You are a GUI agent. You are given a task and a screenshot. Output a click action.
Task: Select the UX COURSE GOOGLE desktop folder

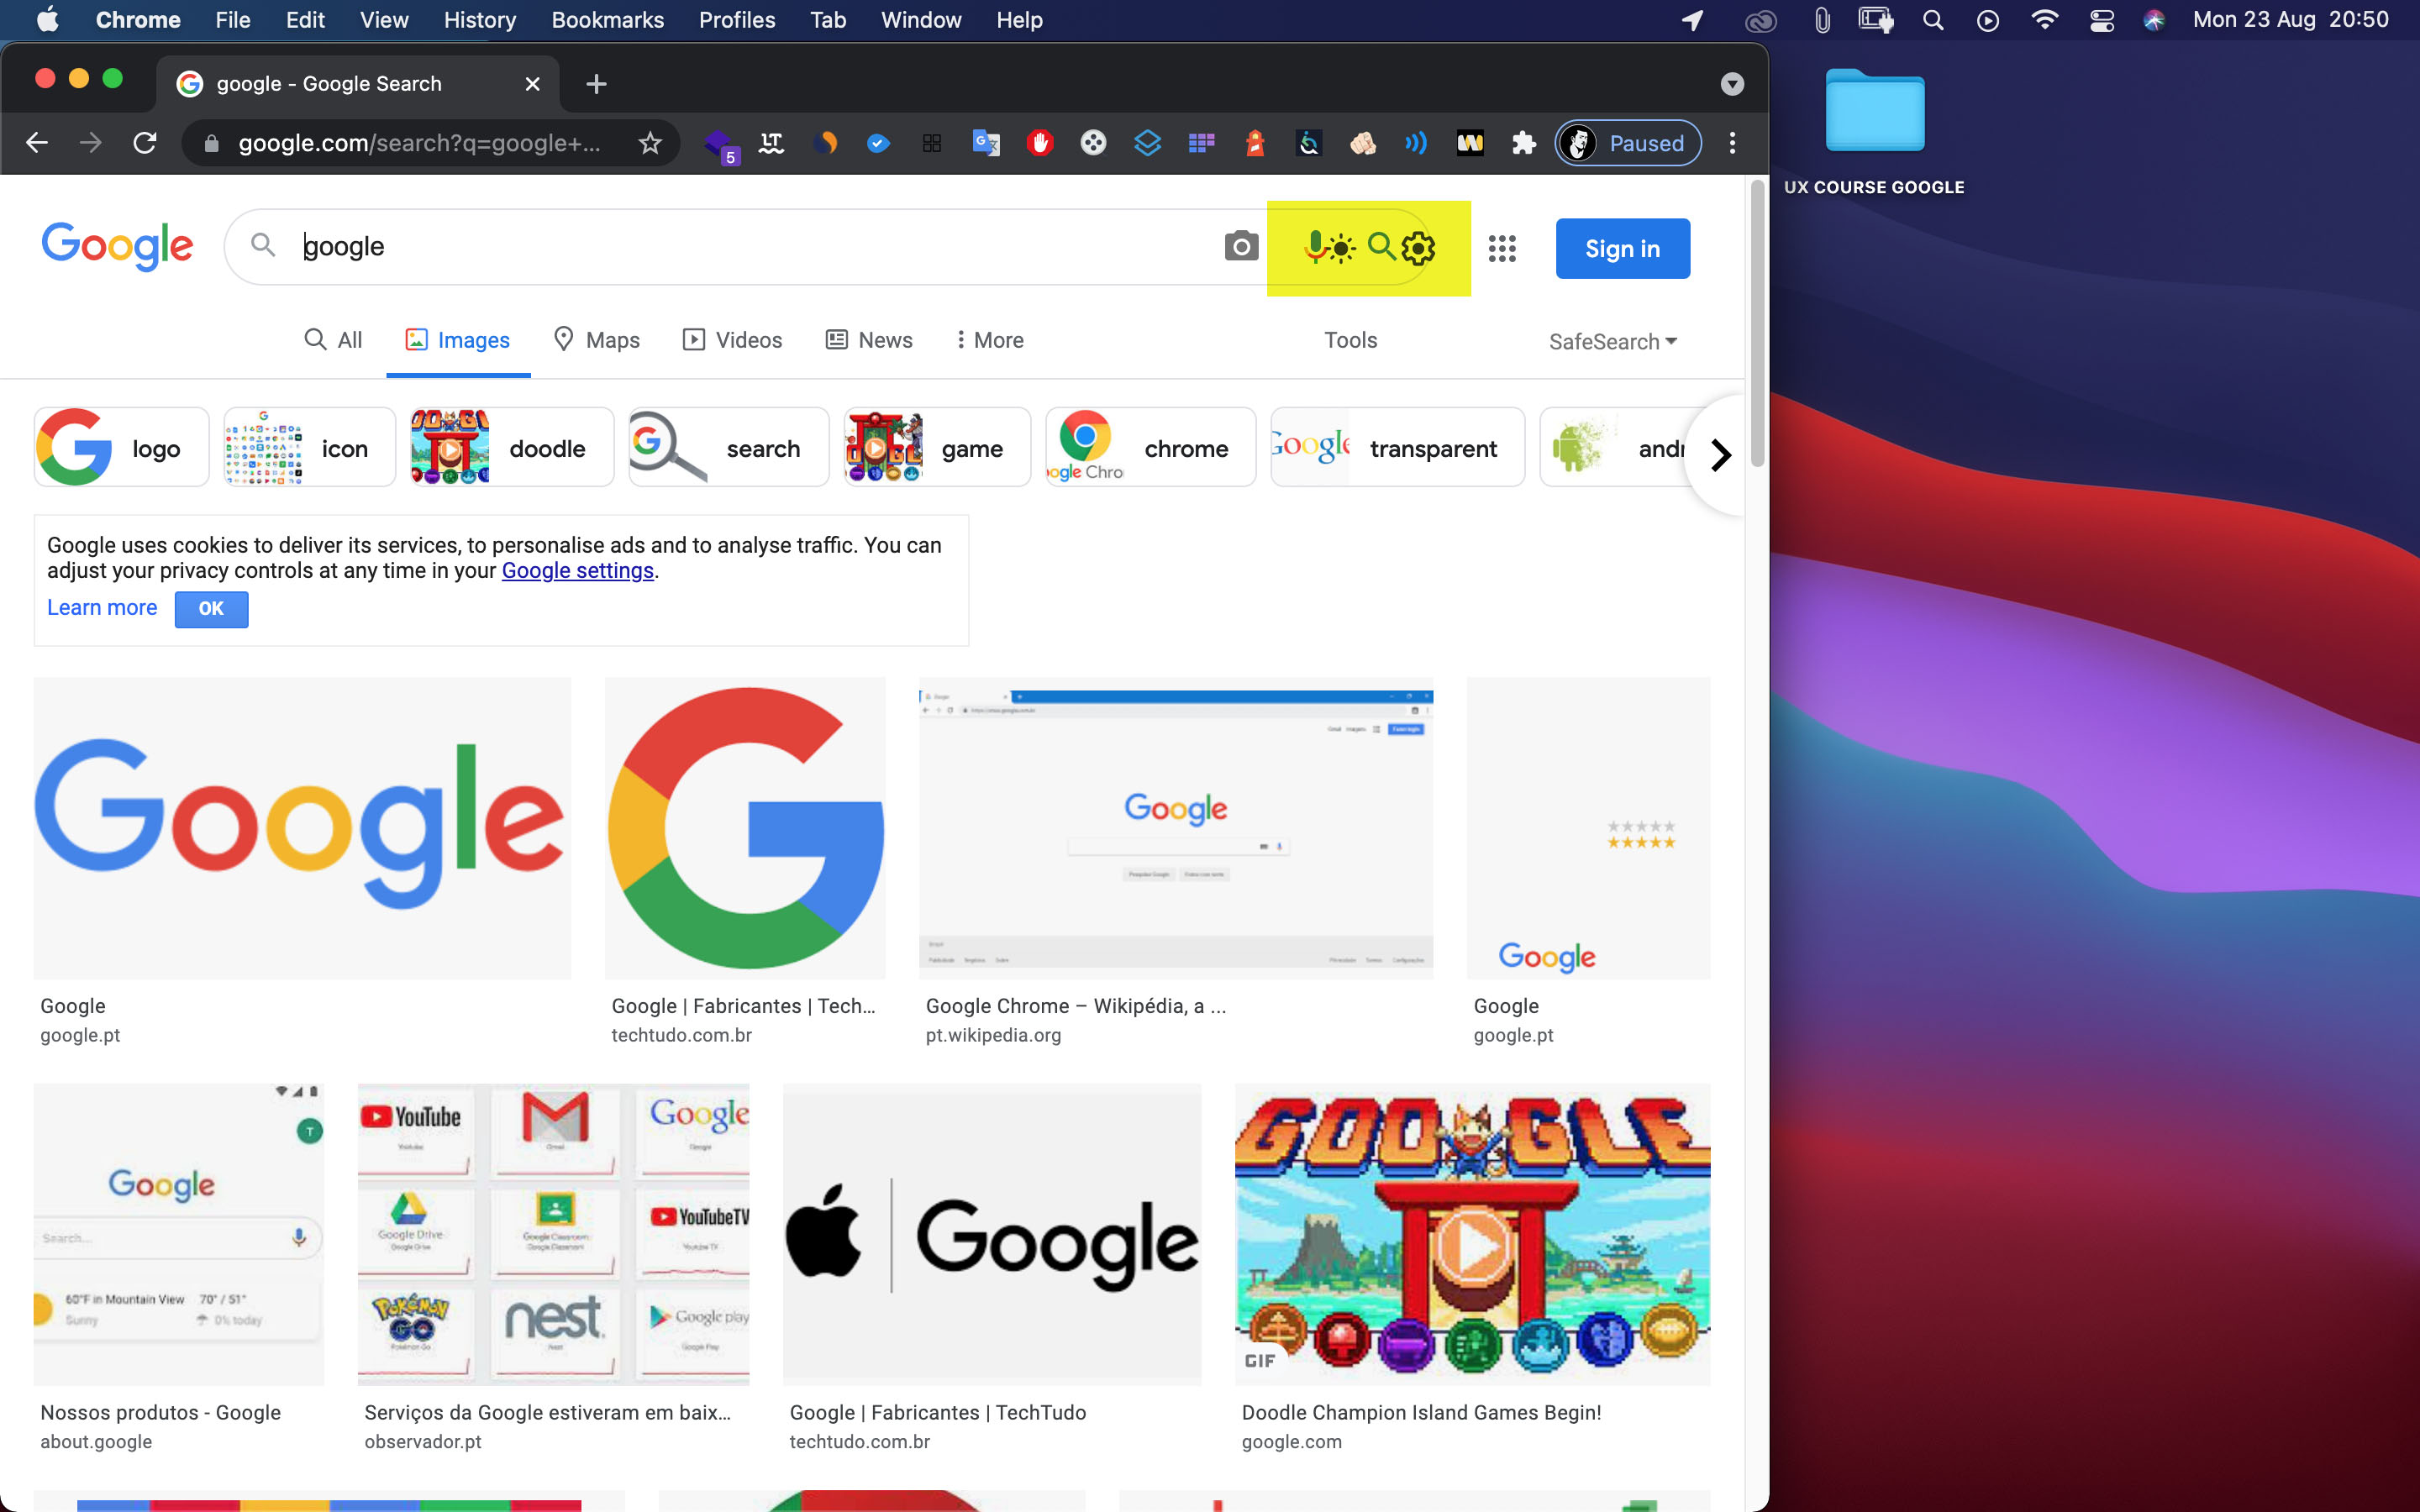point(1874,132)
